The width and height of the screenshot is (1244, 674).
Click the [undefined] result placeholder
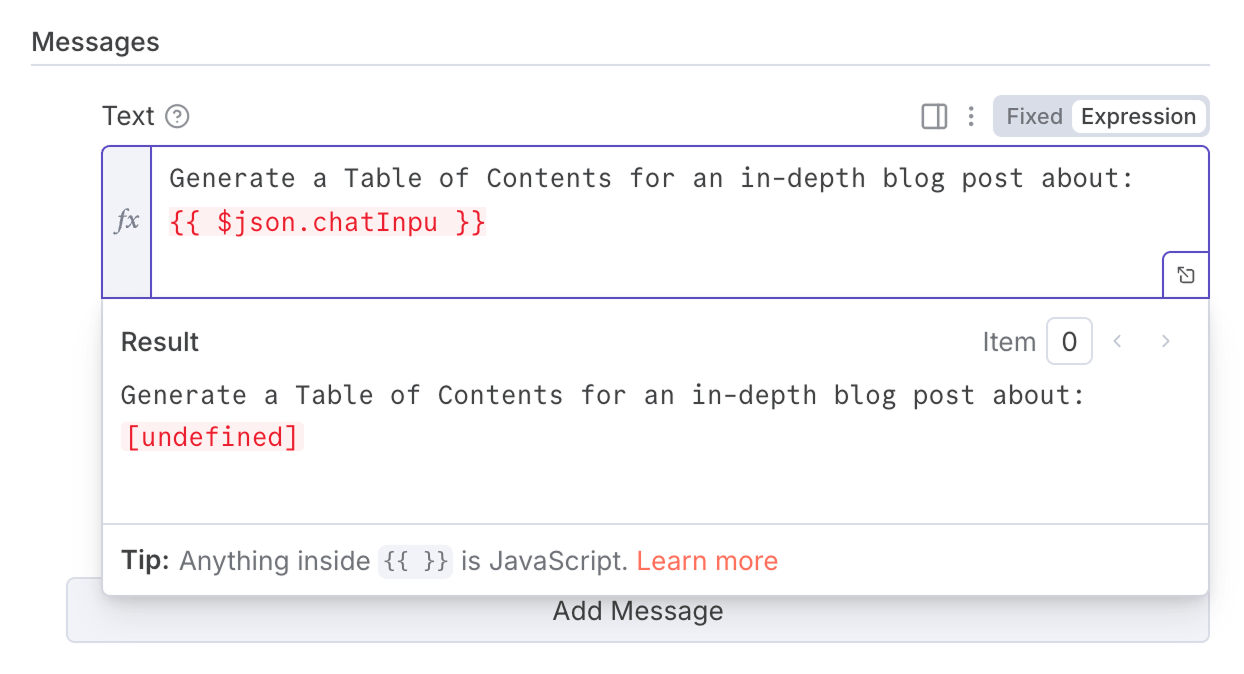tap(212, 436)
